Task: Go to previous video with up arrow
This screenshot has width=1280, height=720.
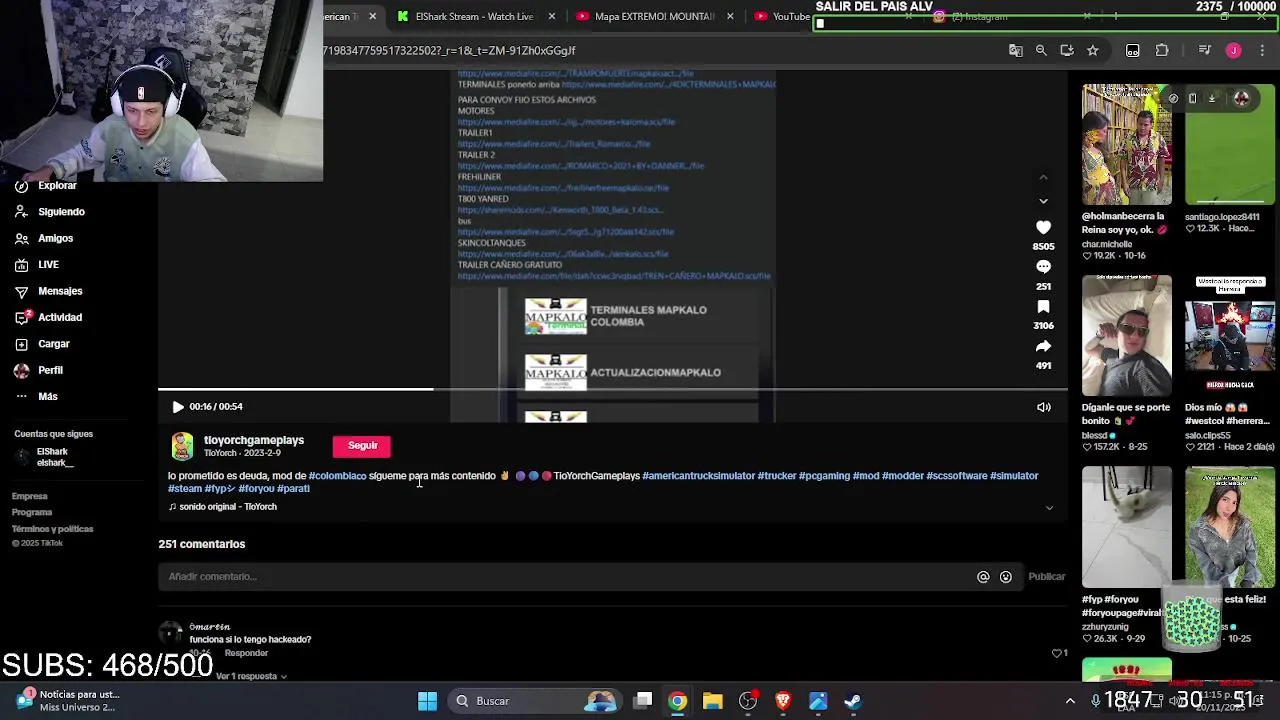Action: (x=1043, y=178)
